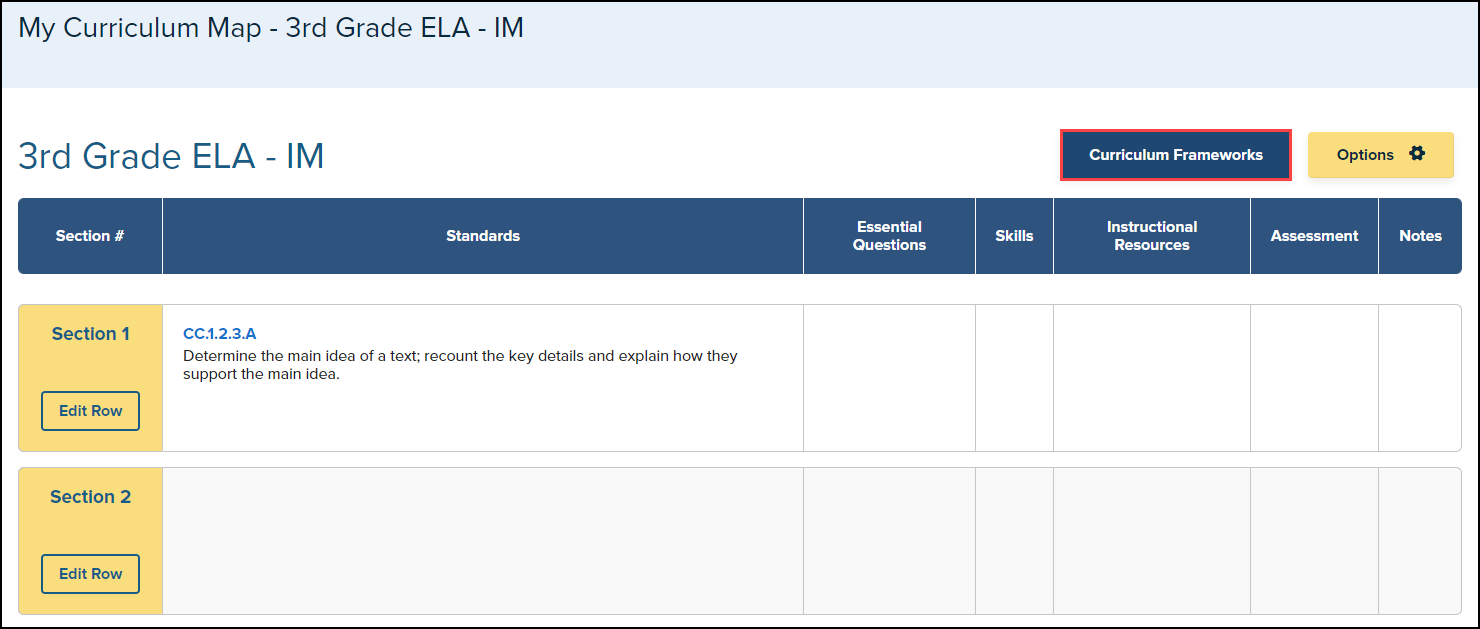Select the Section 1 row label
Image resolution: width=1480 pixels, height=629 pixels.
[90, 334]
